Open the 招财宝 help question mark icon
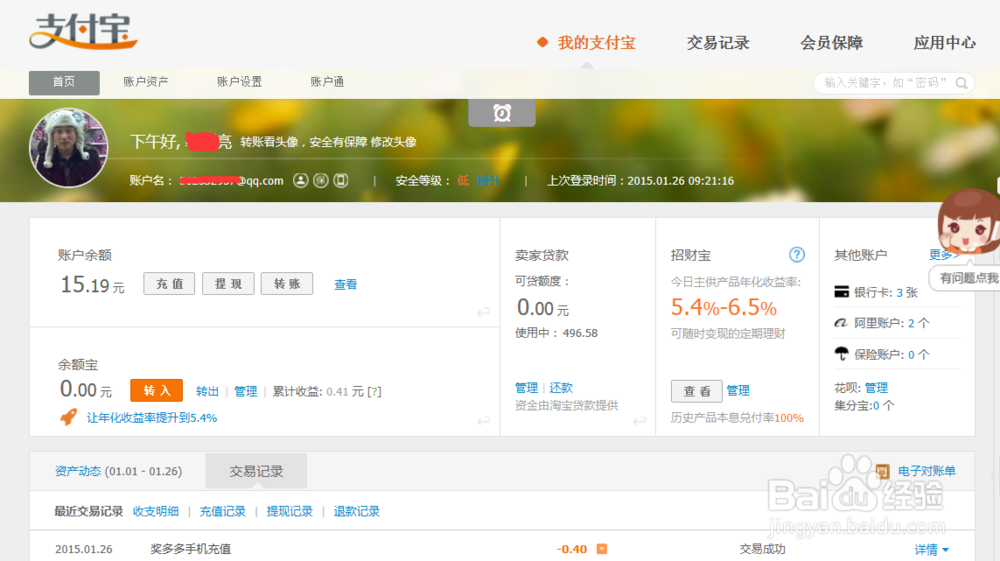This screenshot has height=561, width=1000. (797, 255)
